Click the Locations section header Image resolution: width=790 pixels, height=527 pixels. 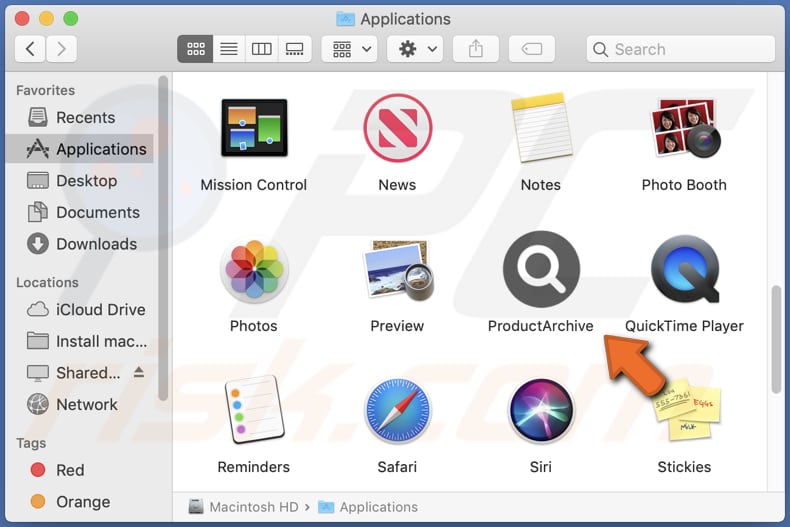[47, 282]
